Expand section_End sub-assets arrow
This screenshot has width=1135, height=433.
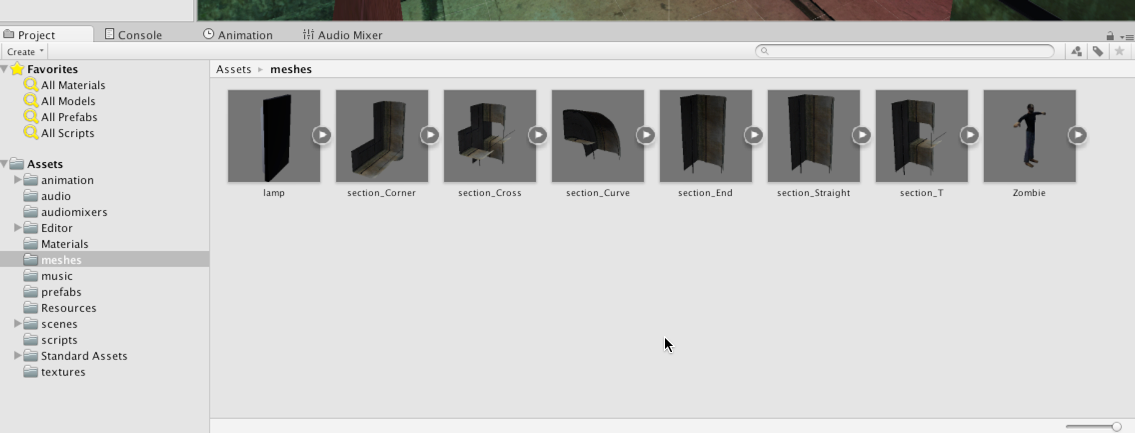pyautogui.click(x=754, y=135)
